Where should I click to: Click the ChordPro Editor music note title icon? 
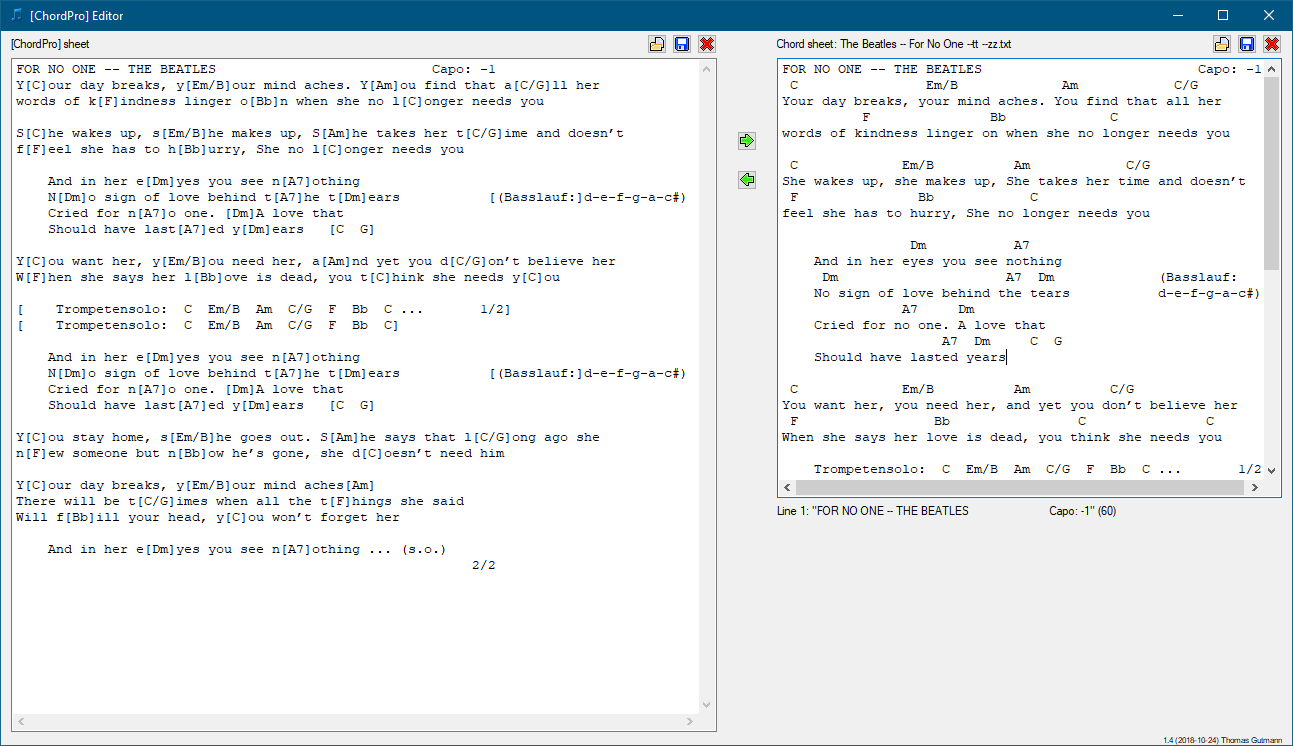tap(15, 15)
